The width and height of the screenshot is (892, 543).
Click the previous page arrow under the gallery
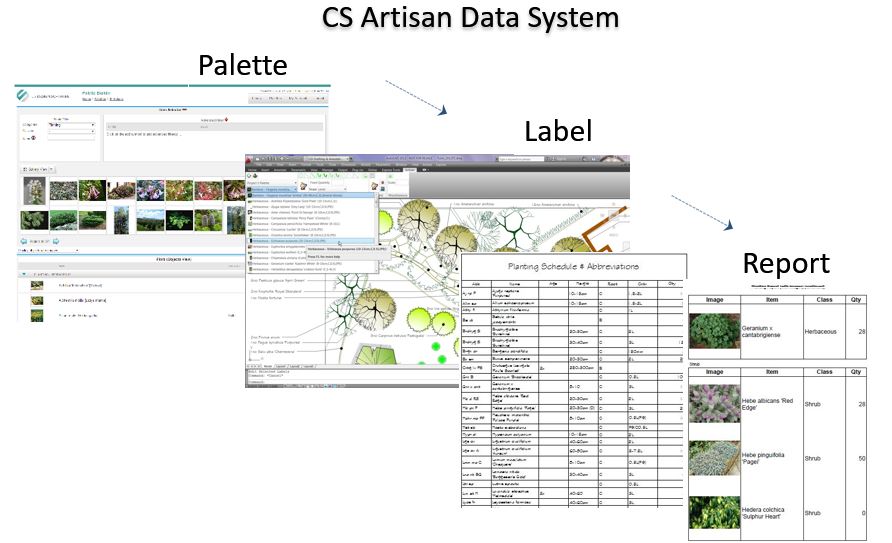(x=25, y=242)
